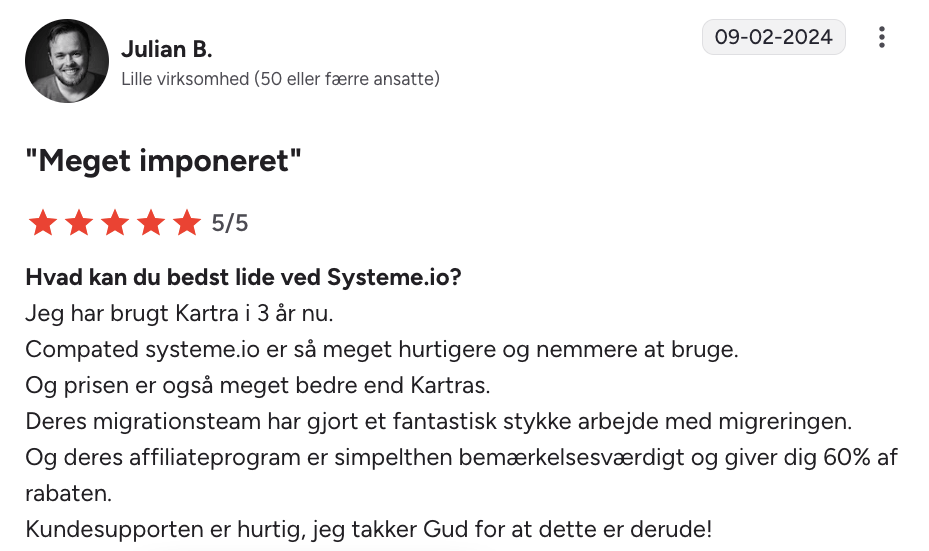Click the sentence about "Deres migrationsteam"
The height and width of the screenshot is (551, 929).
[439, 421]
